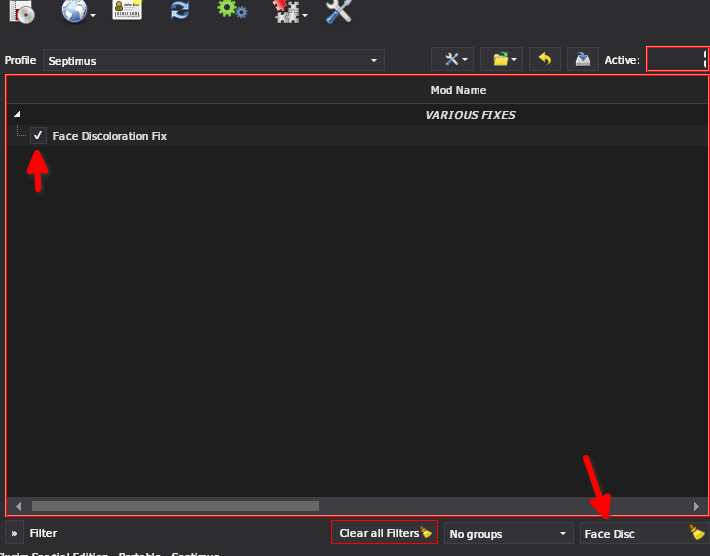Screen dimensions: 710x556
Task: Click the horizontal scrollbar thumb
Action: click(x=175, y=506)
